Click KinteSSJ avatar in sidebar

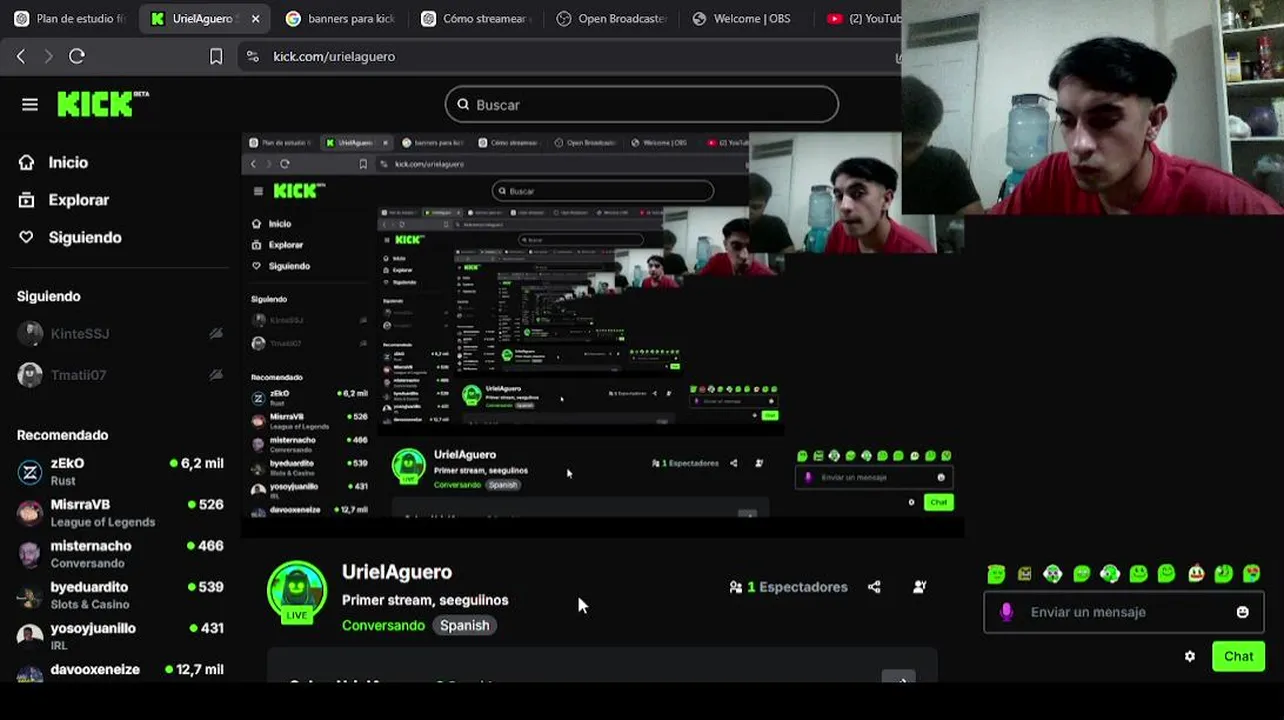30,334
